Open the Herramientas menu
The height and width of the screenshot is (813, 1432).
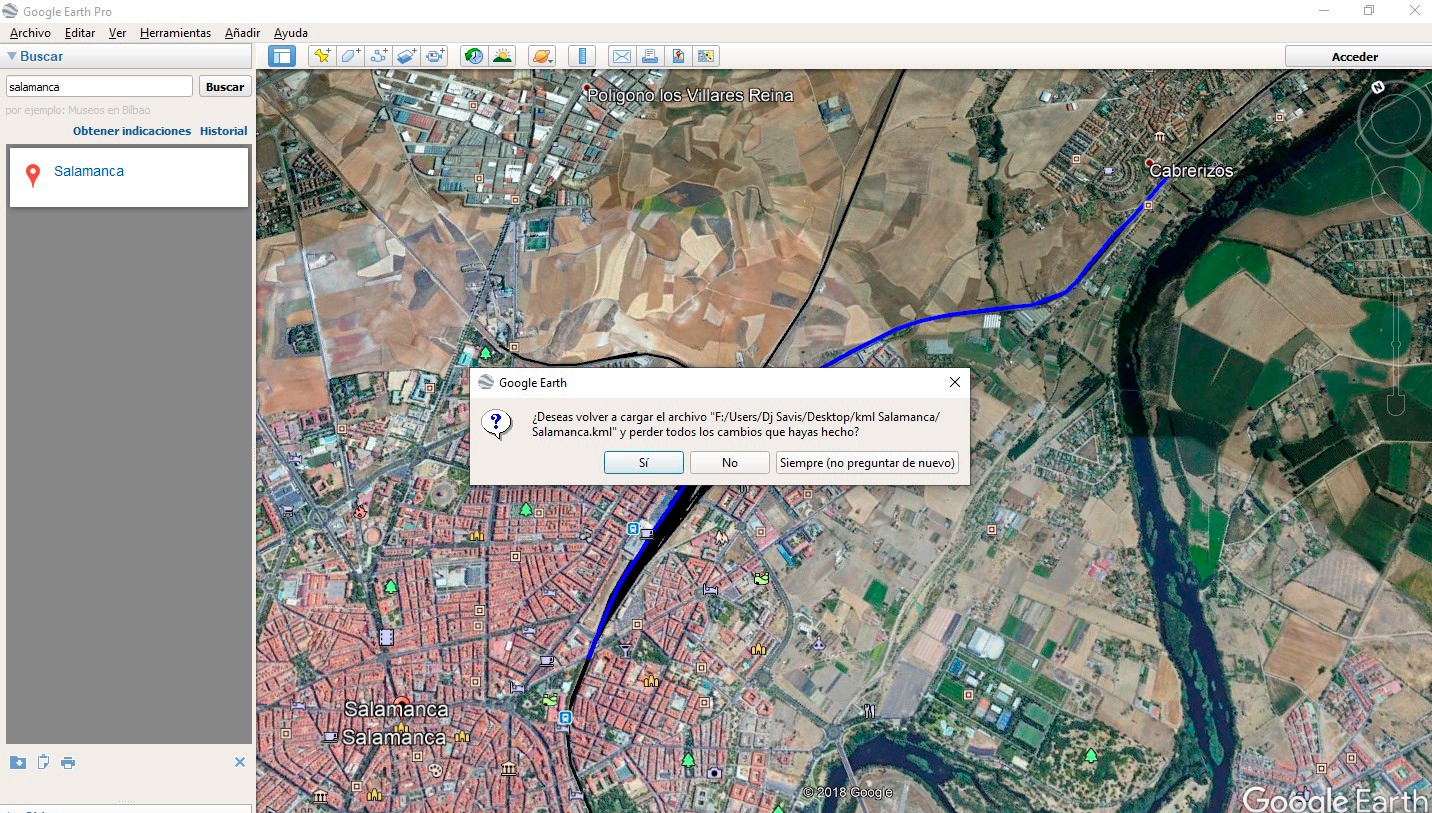[x=175, y=33]
